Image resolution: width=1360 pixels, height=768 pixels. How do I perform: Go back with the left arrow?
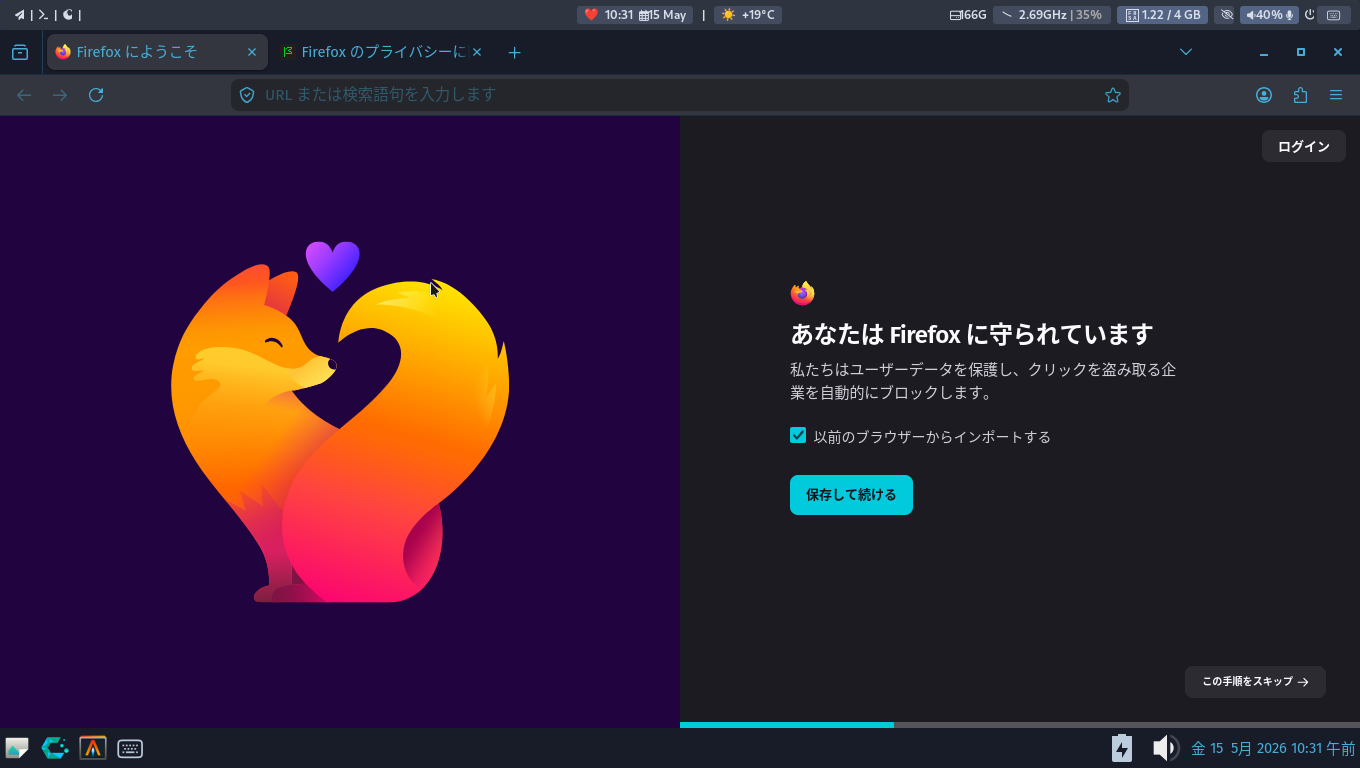24,95
